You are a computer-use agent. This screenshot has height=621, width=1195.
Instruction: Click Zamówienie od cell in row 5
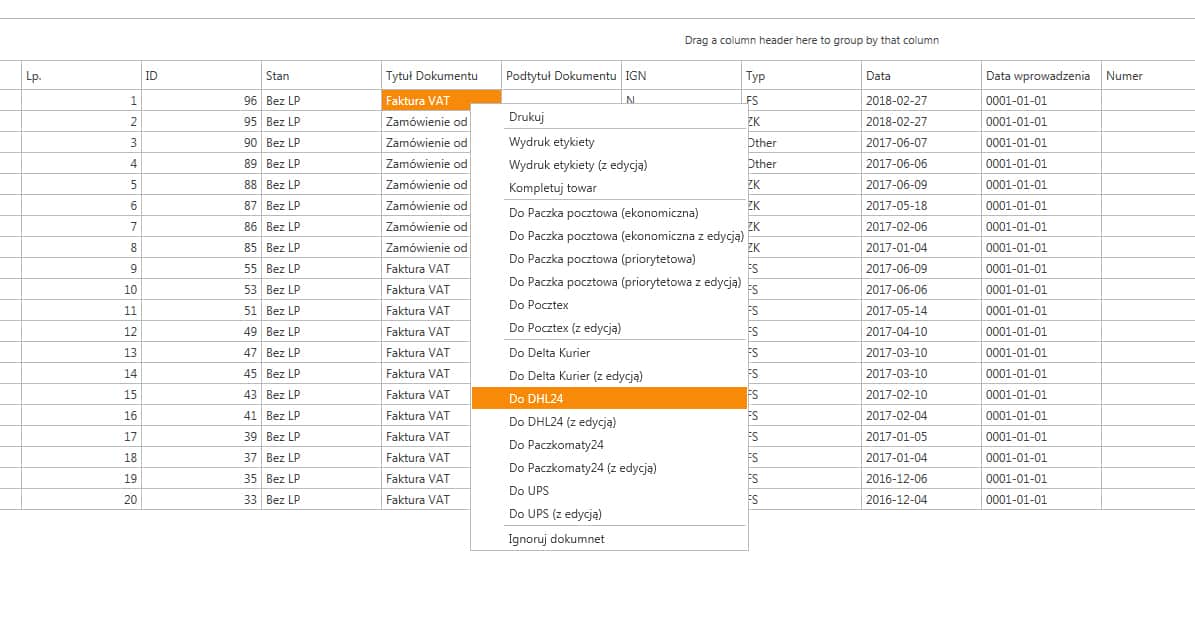426,184
